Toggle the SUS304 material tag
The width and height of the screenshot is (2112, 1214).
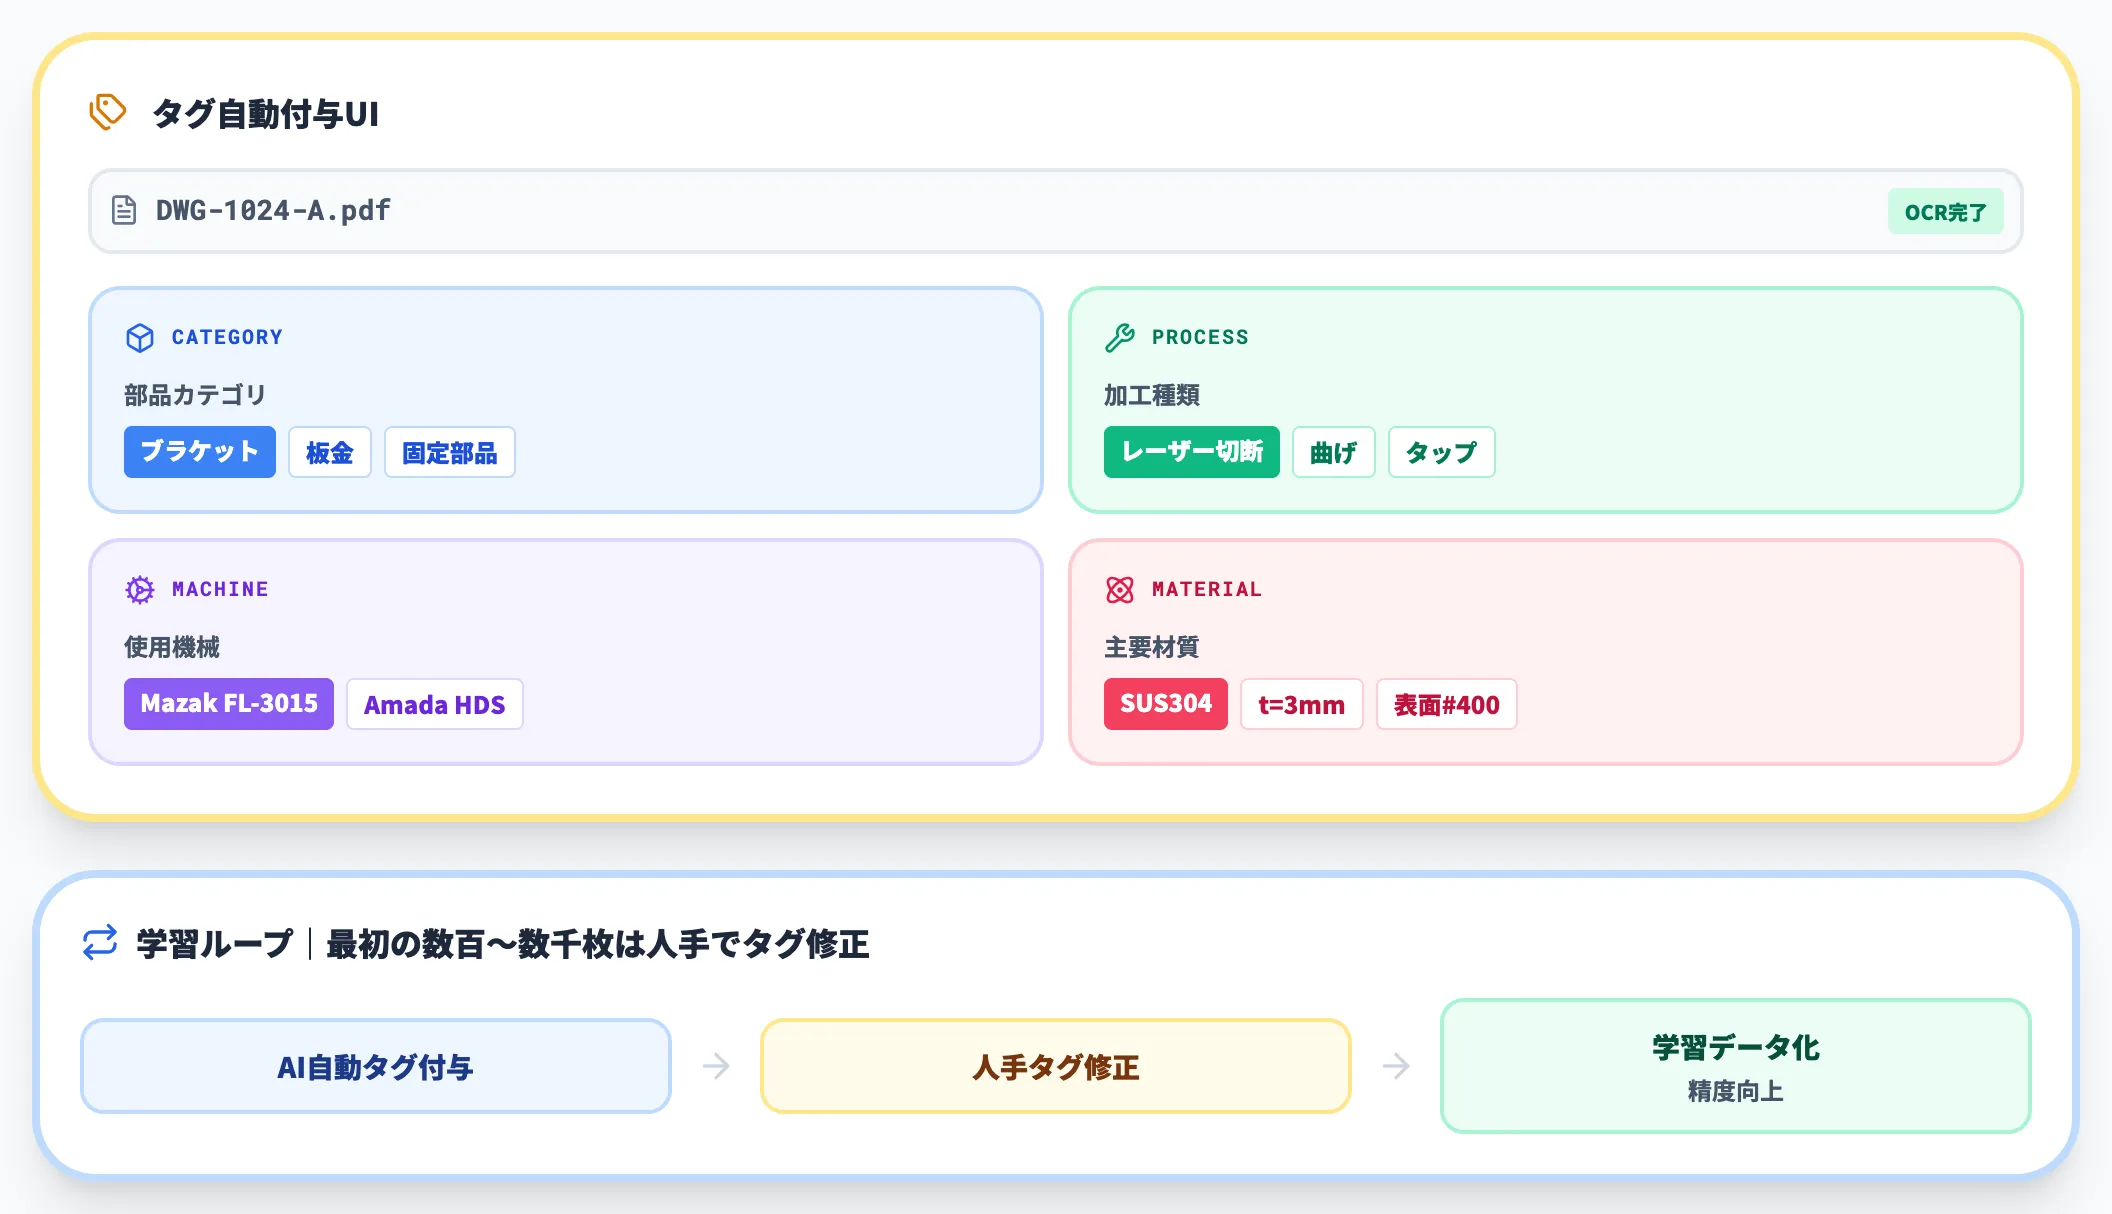pyautogui.click(x=1165, y=704)
